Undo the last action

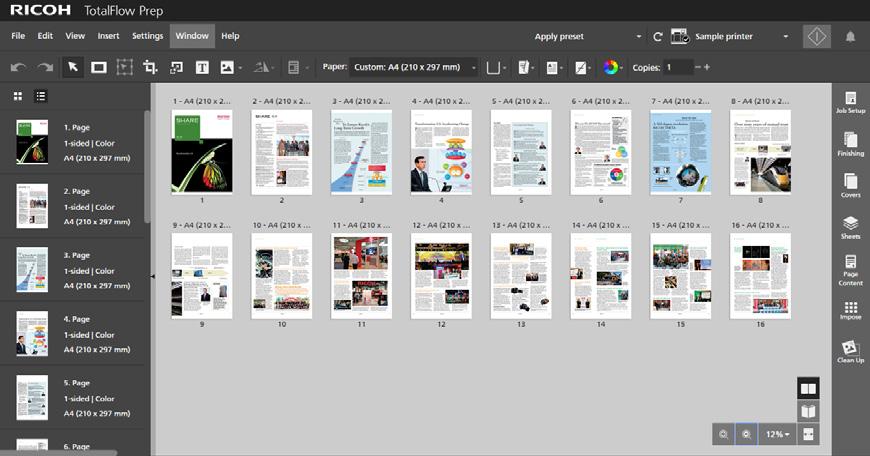18,68
